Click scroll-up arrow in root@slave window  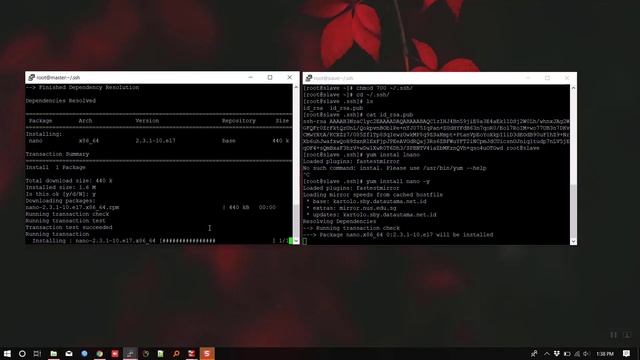click(573, 88)
